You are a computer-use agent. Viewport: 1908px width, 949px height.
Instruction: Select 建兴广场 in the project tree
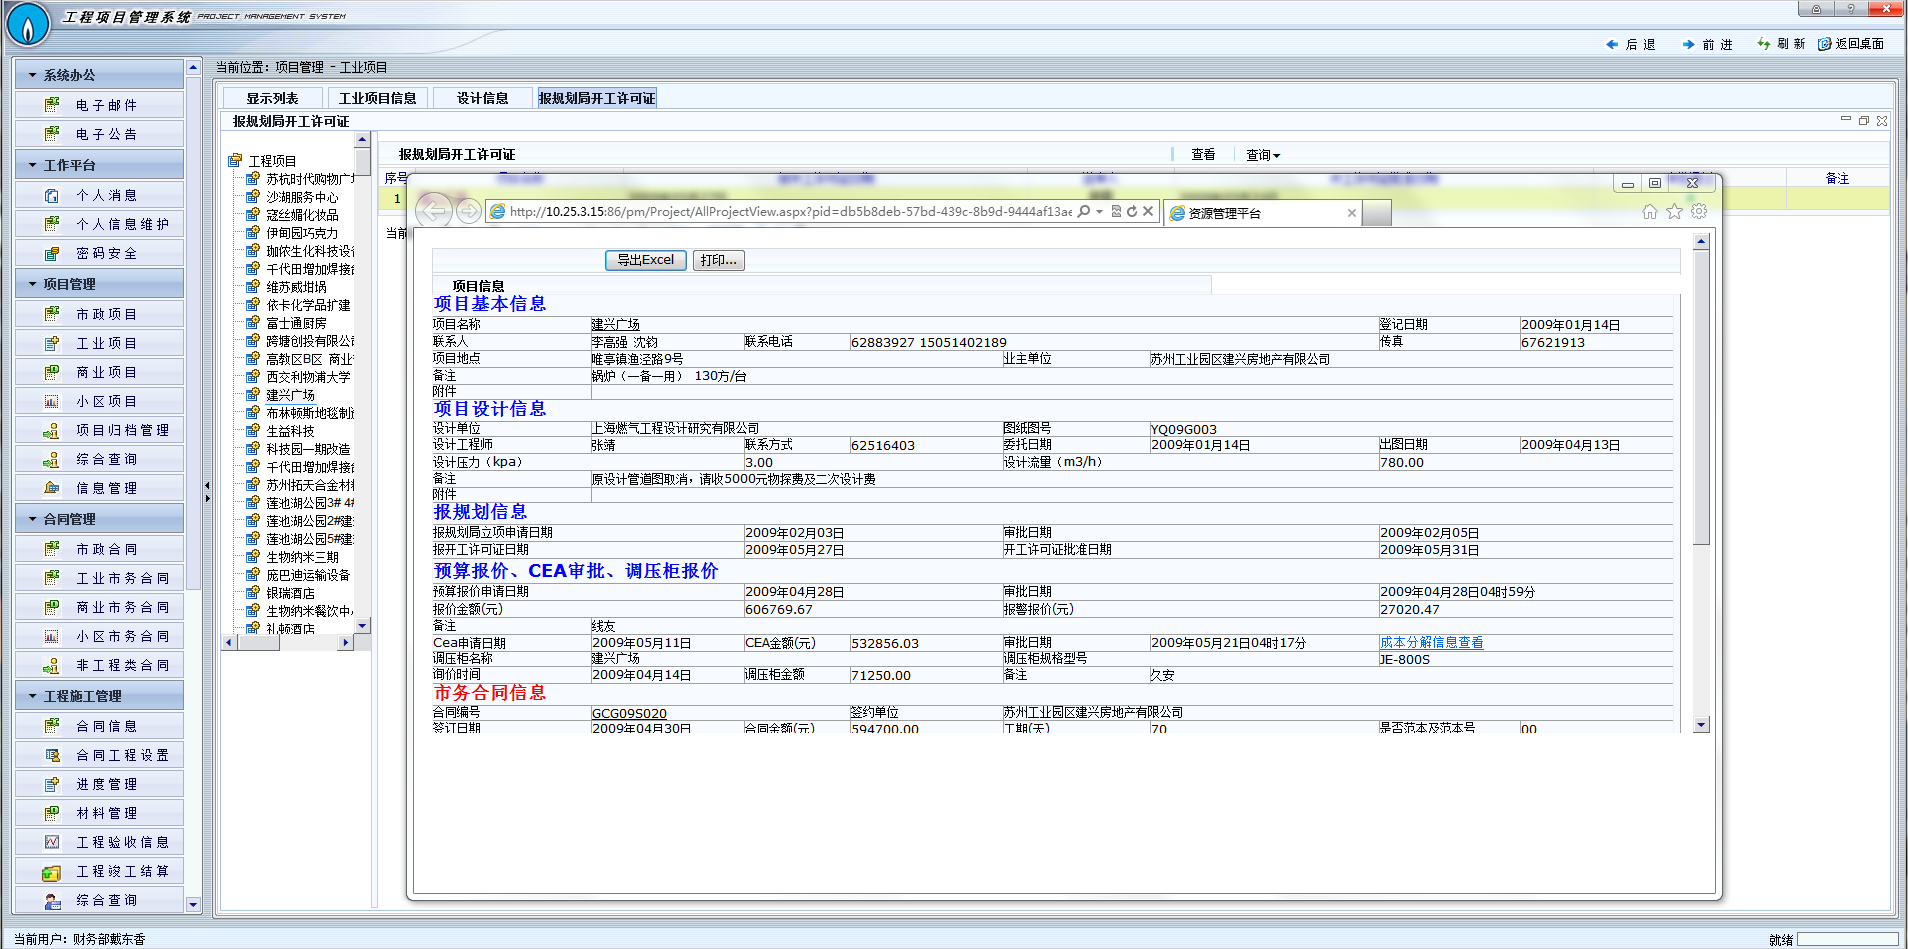click(290, 395)
